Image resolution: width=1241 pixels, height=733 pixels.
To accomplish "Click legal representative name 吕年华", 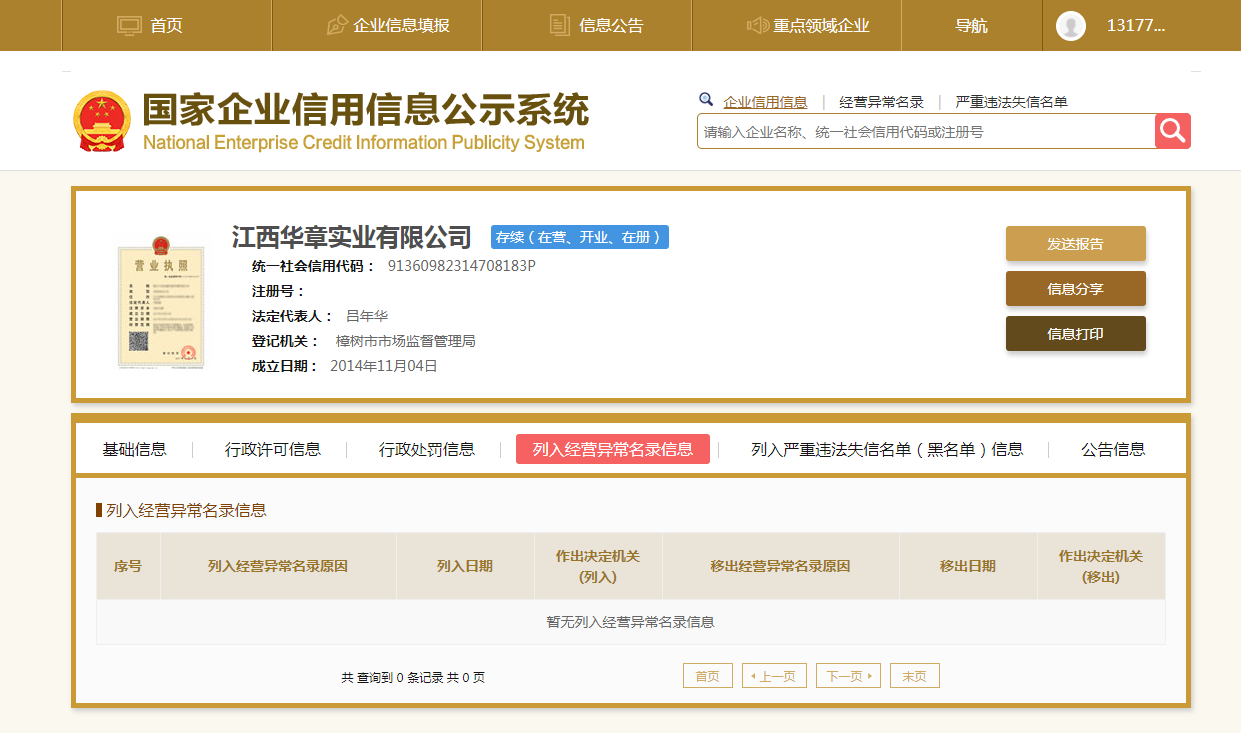I will [x=367, y=316].
